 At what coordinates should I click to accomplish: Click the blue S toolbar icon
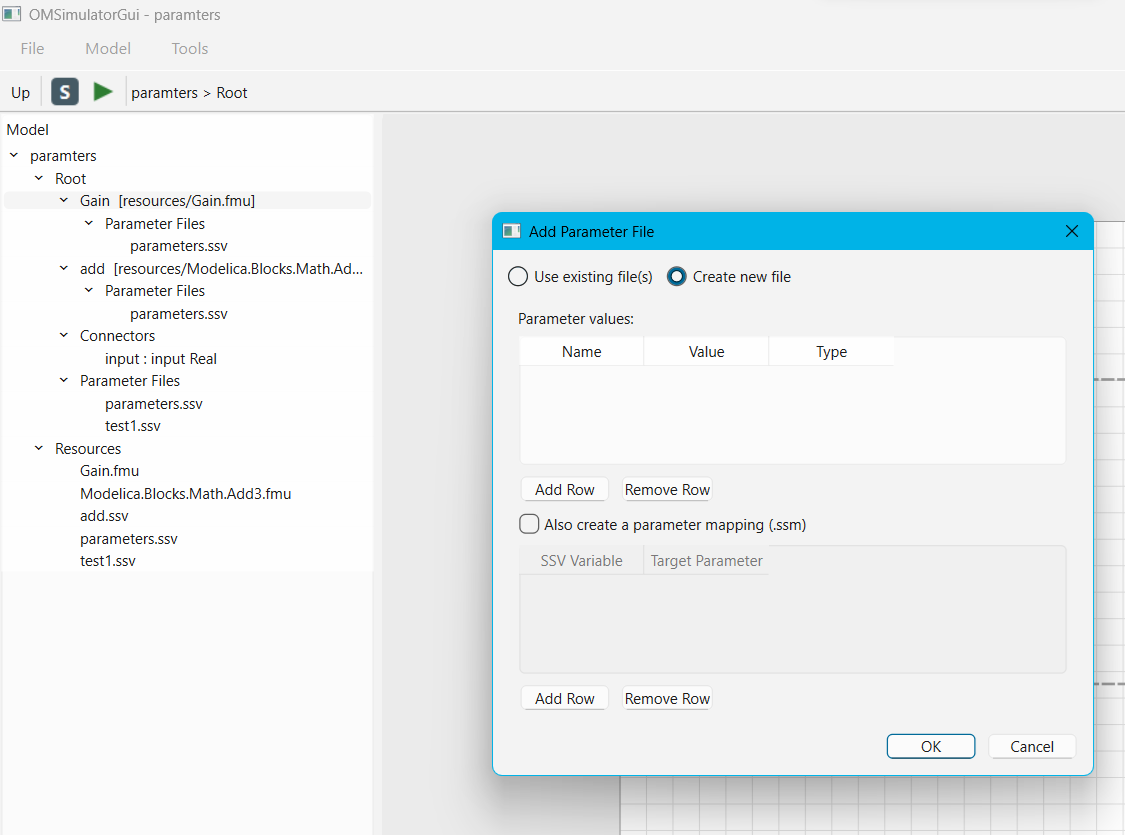(x=65, y=92)
